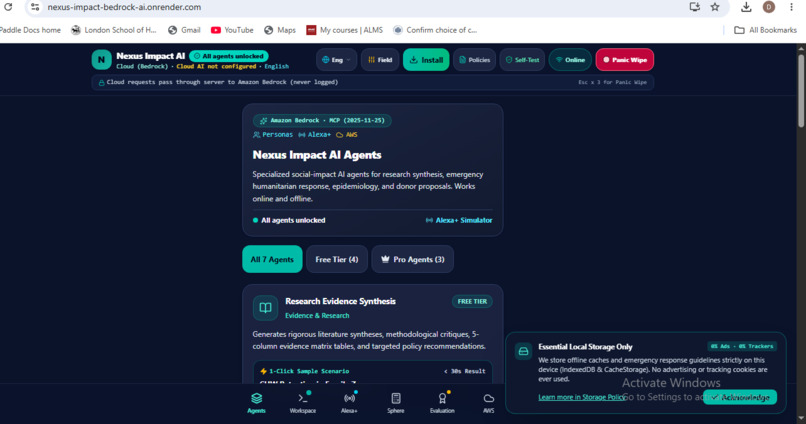Open the Eng language dropdown
The image size is (806, 424).
click(336, 60)
